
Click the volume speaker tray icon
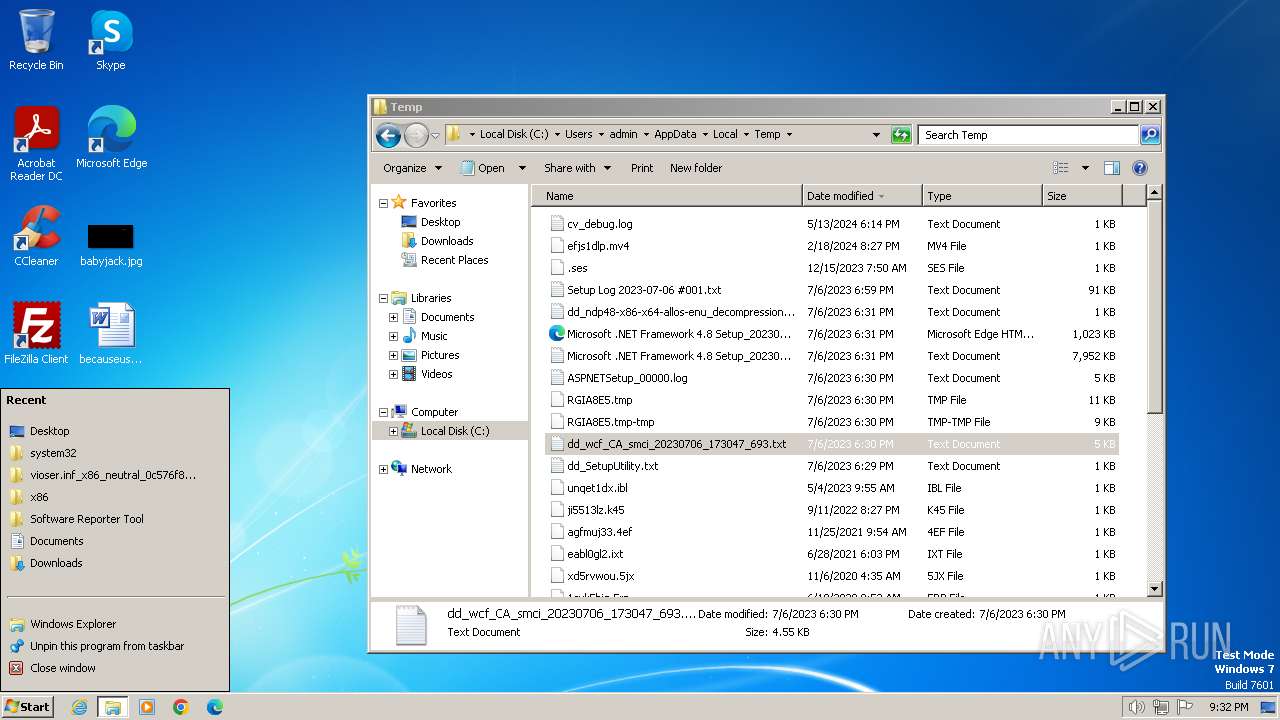click(1136, 707)
